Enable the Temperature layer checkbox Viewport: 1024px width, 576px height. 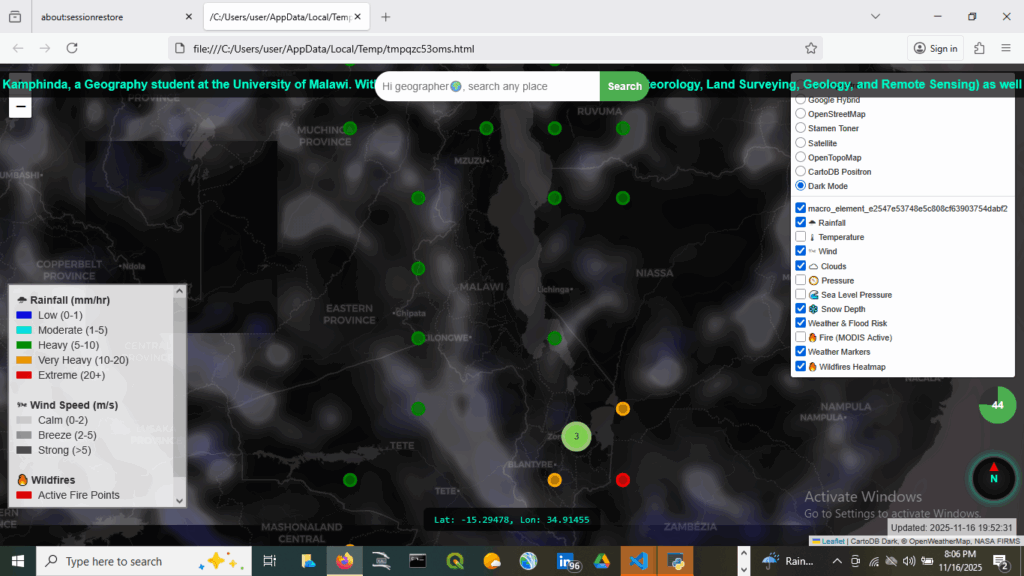(x=800, y=237)
